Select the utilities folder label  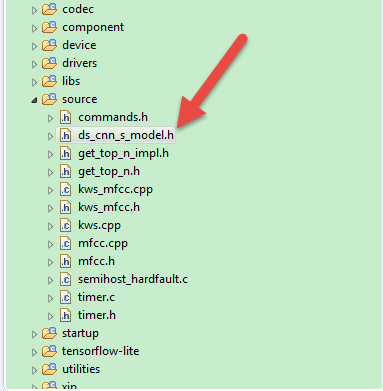point(81,369)
